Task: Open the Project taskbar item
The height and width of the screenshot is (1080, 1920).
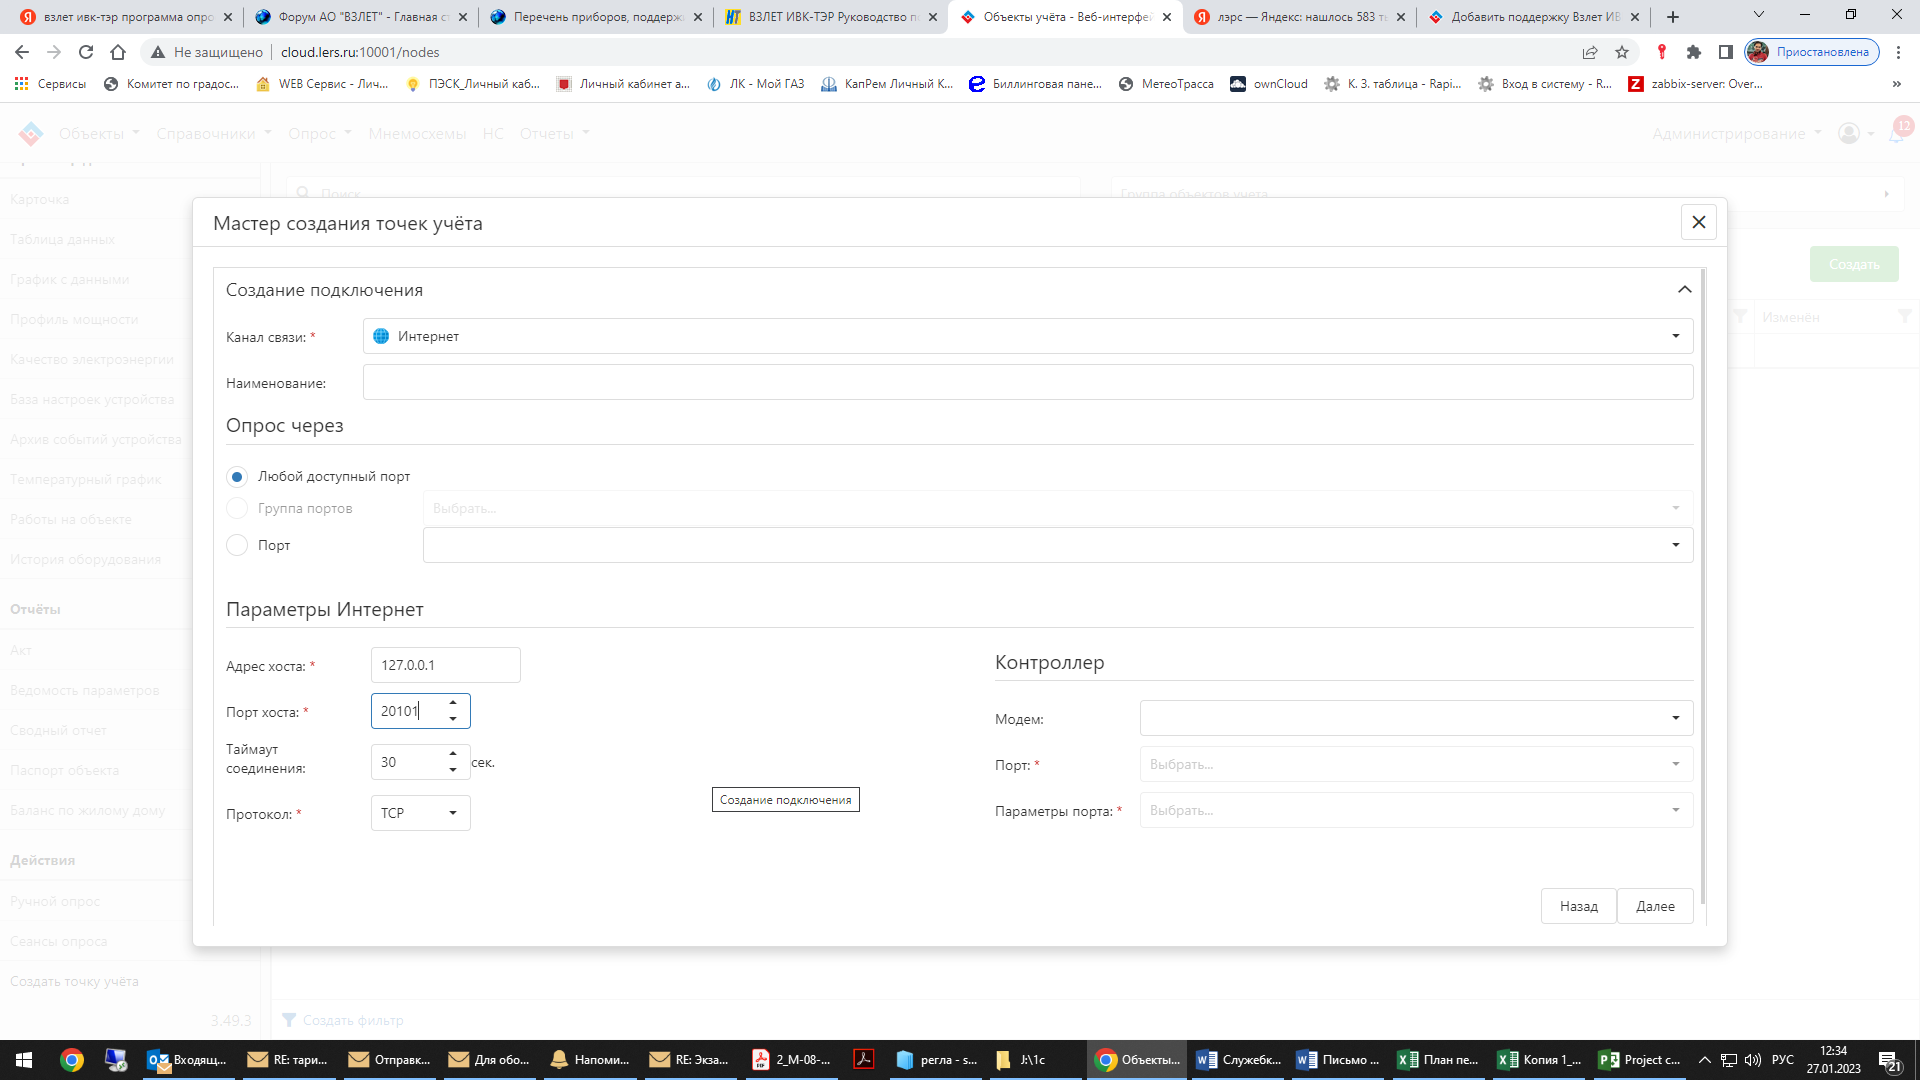Action: pyautogui.click(x=1639, y=1060)
